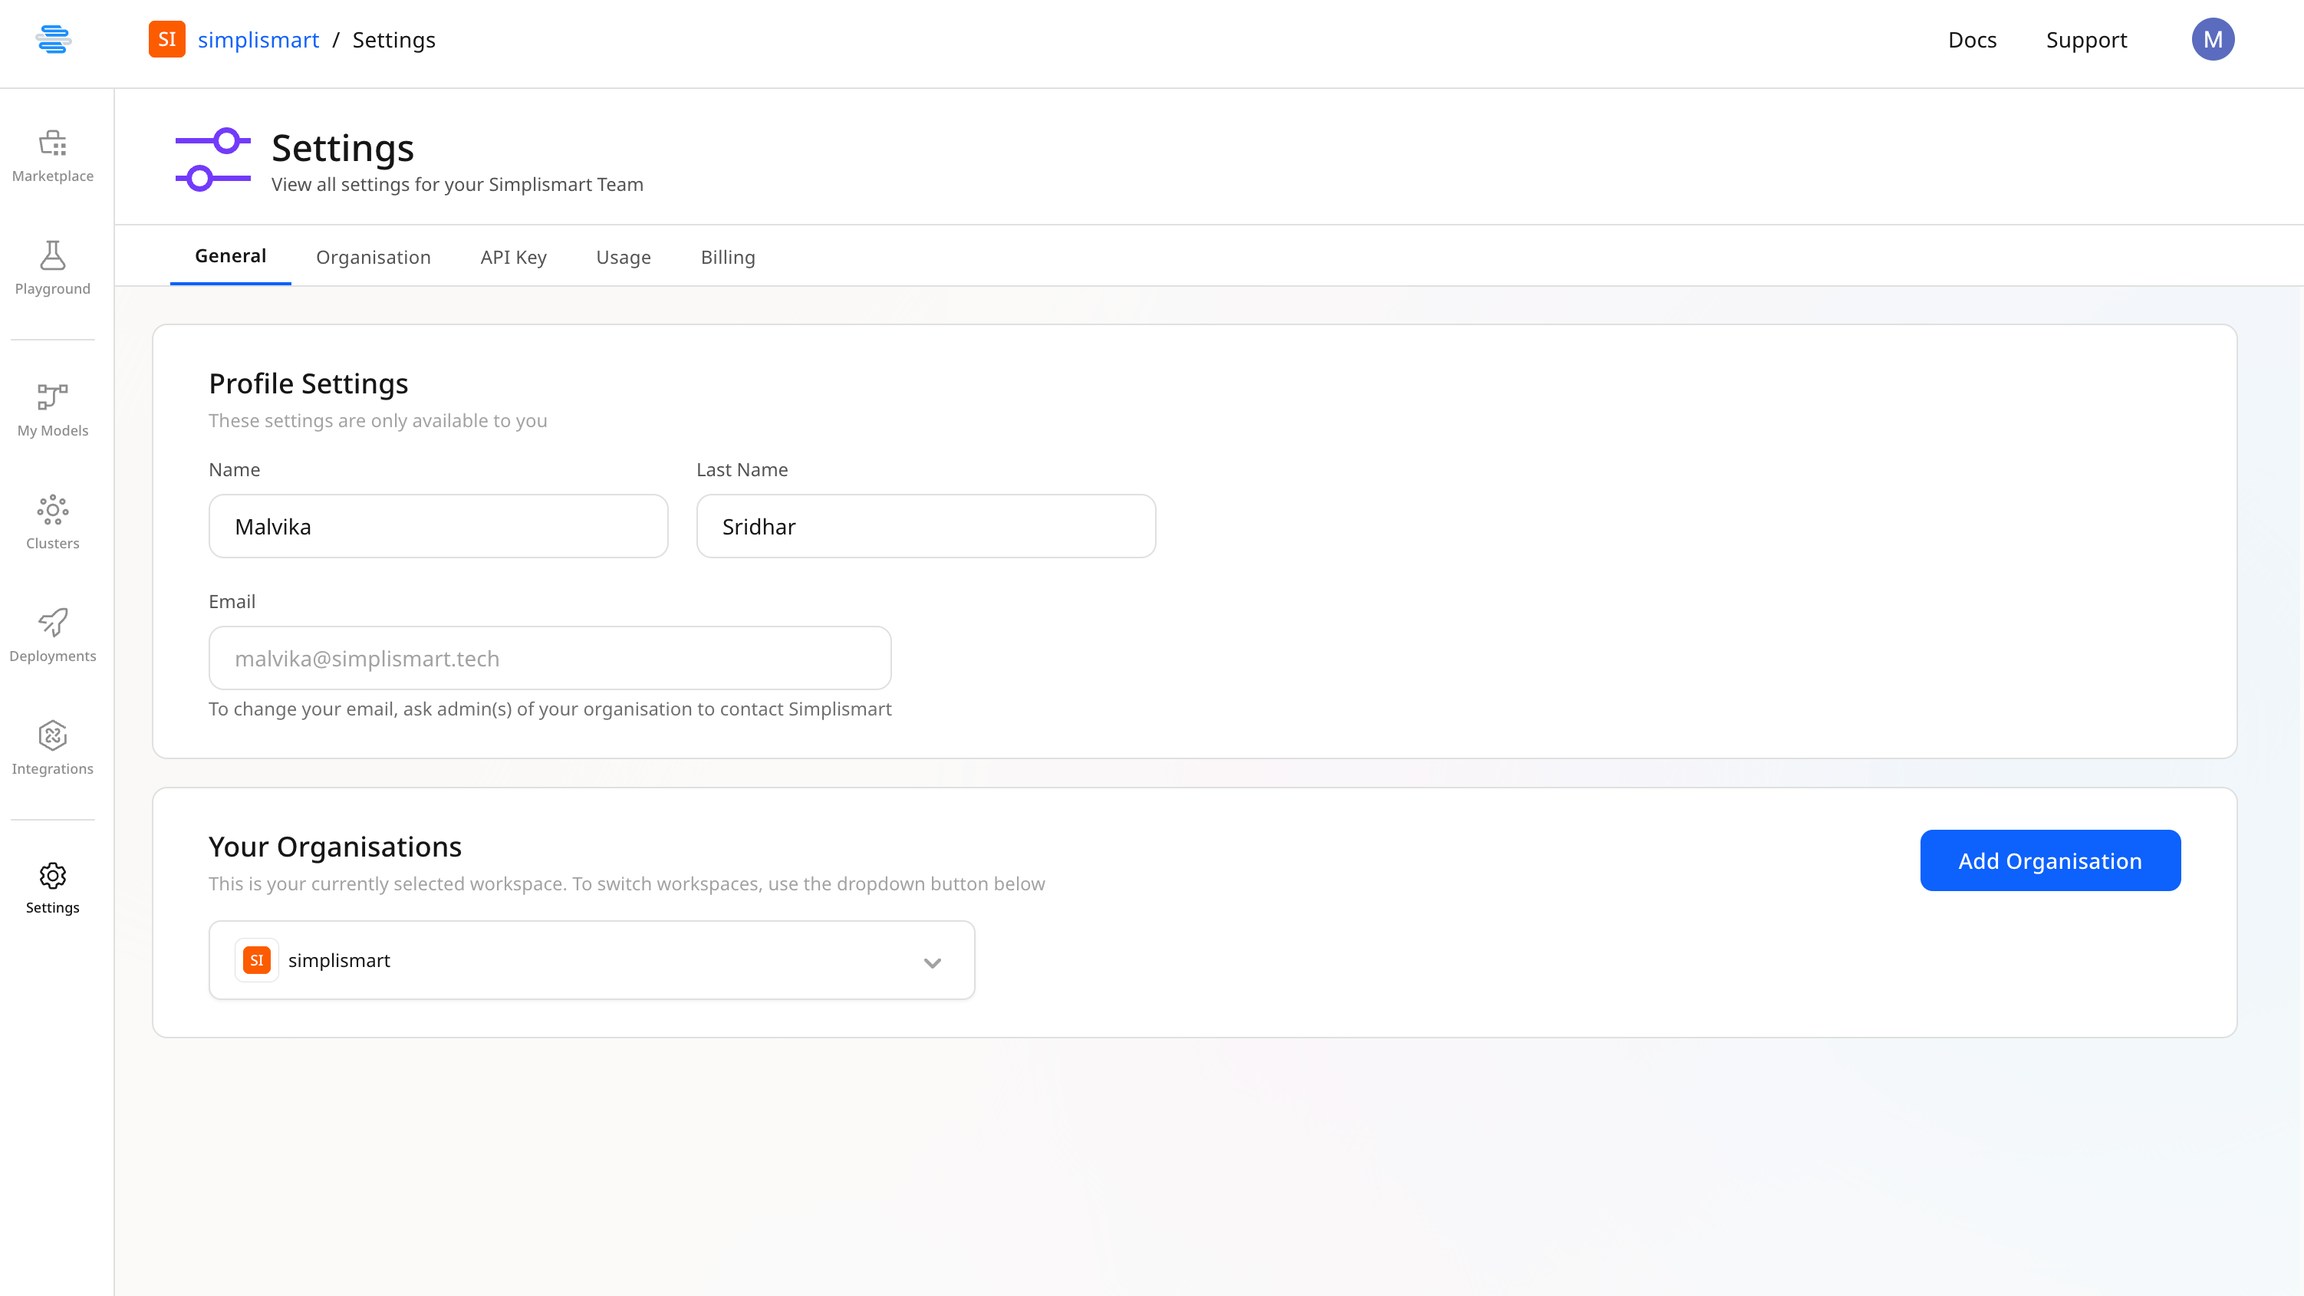Open the Billing tab
Image resolution: width=2304 pixels, height=1296 pixels.
(x=728, y=257)
